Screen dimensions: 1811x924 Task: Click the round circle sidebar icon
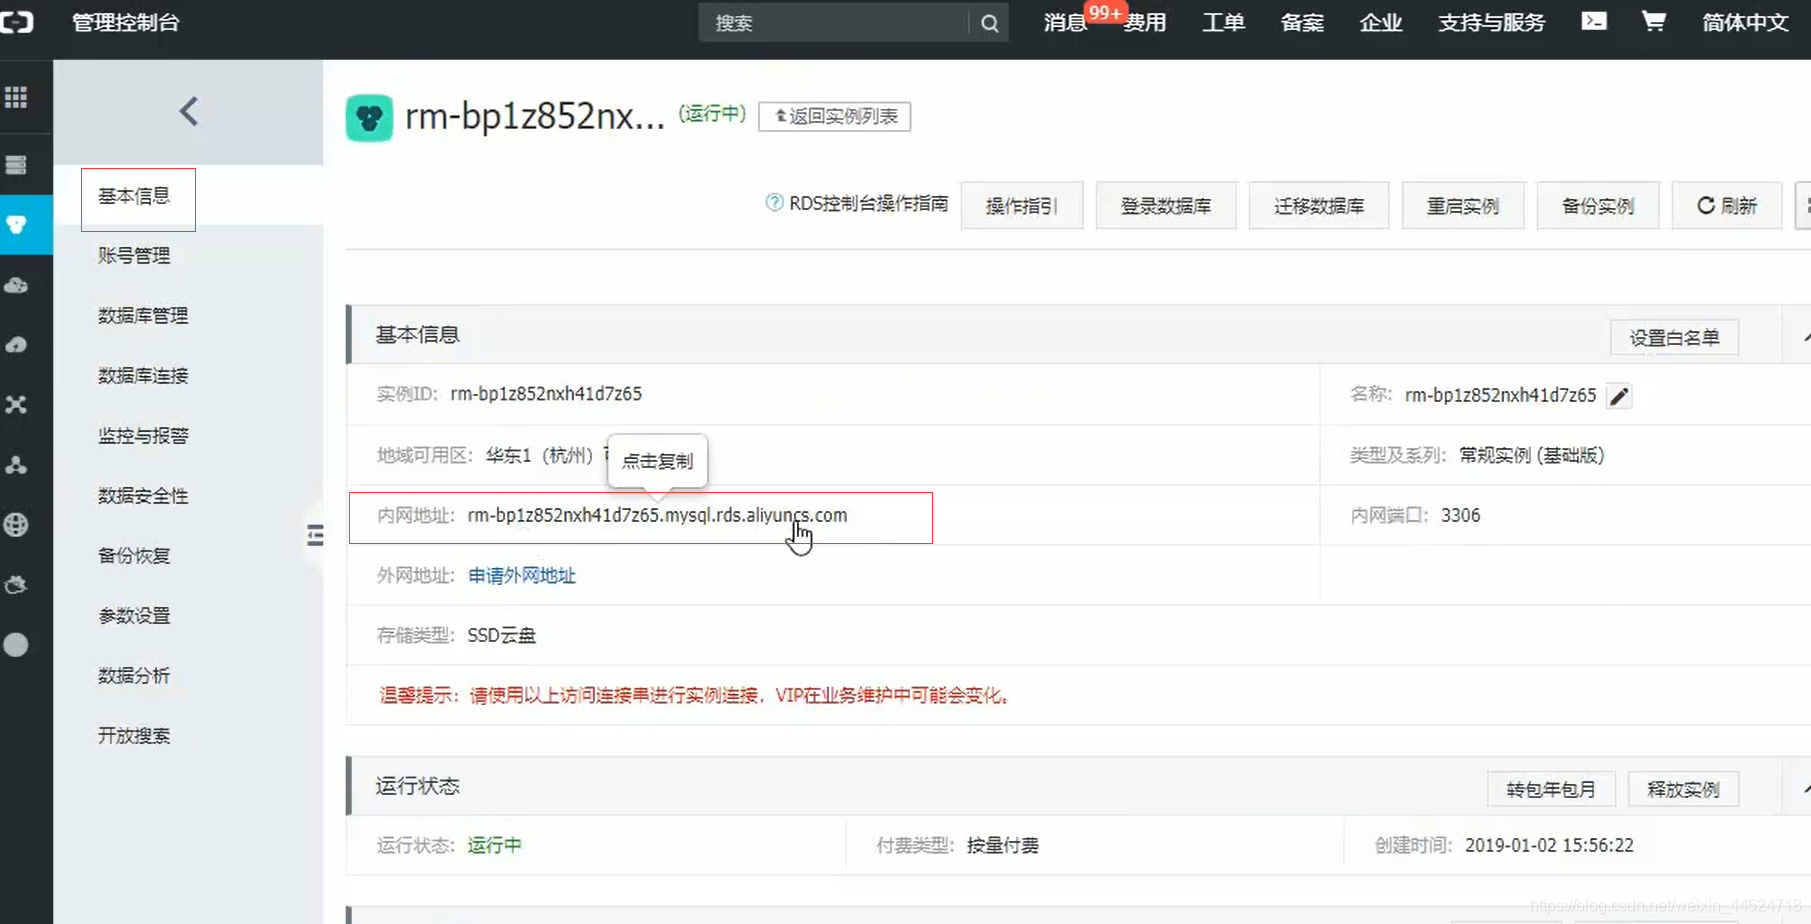point(16,645)
